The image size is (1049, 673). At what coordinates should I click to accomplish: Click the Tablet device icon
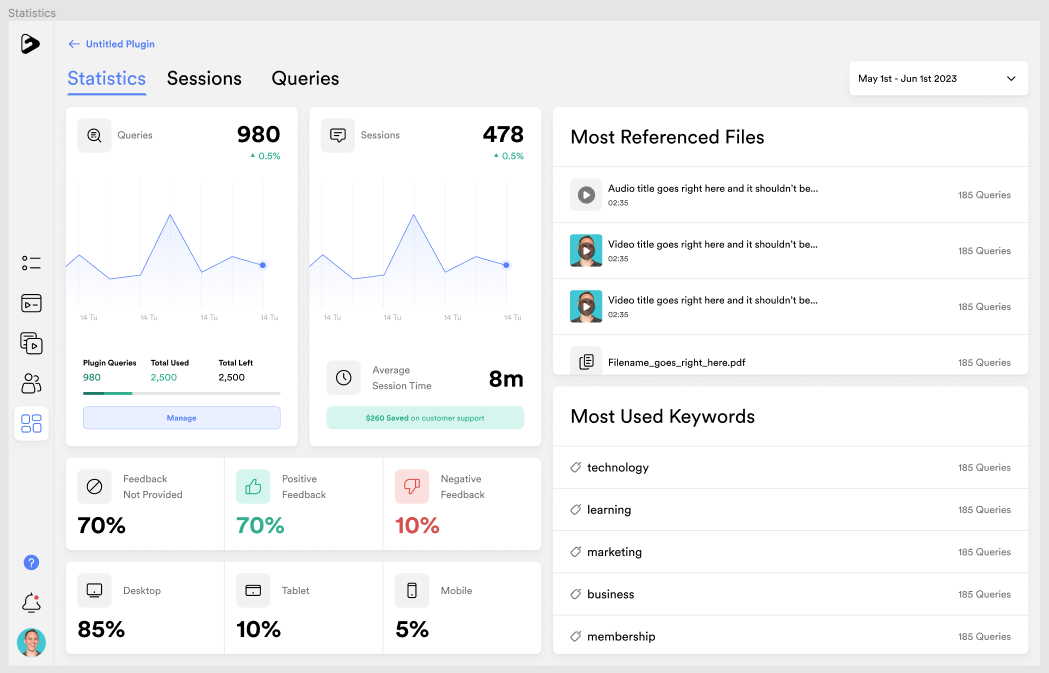click(253, 590)
